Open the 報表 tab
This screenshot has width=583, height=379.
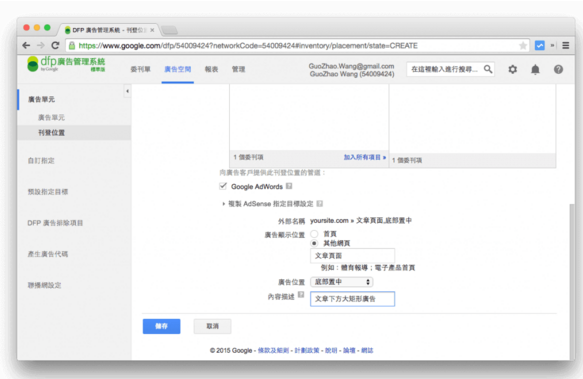pyautogui.click(x=211, y=69)
